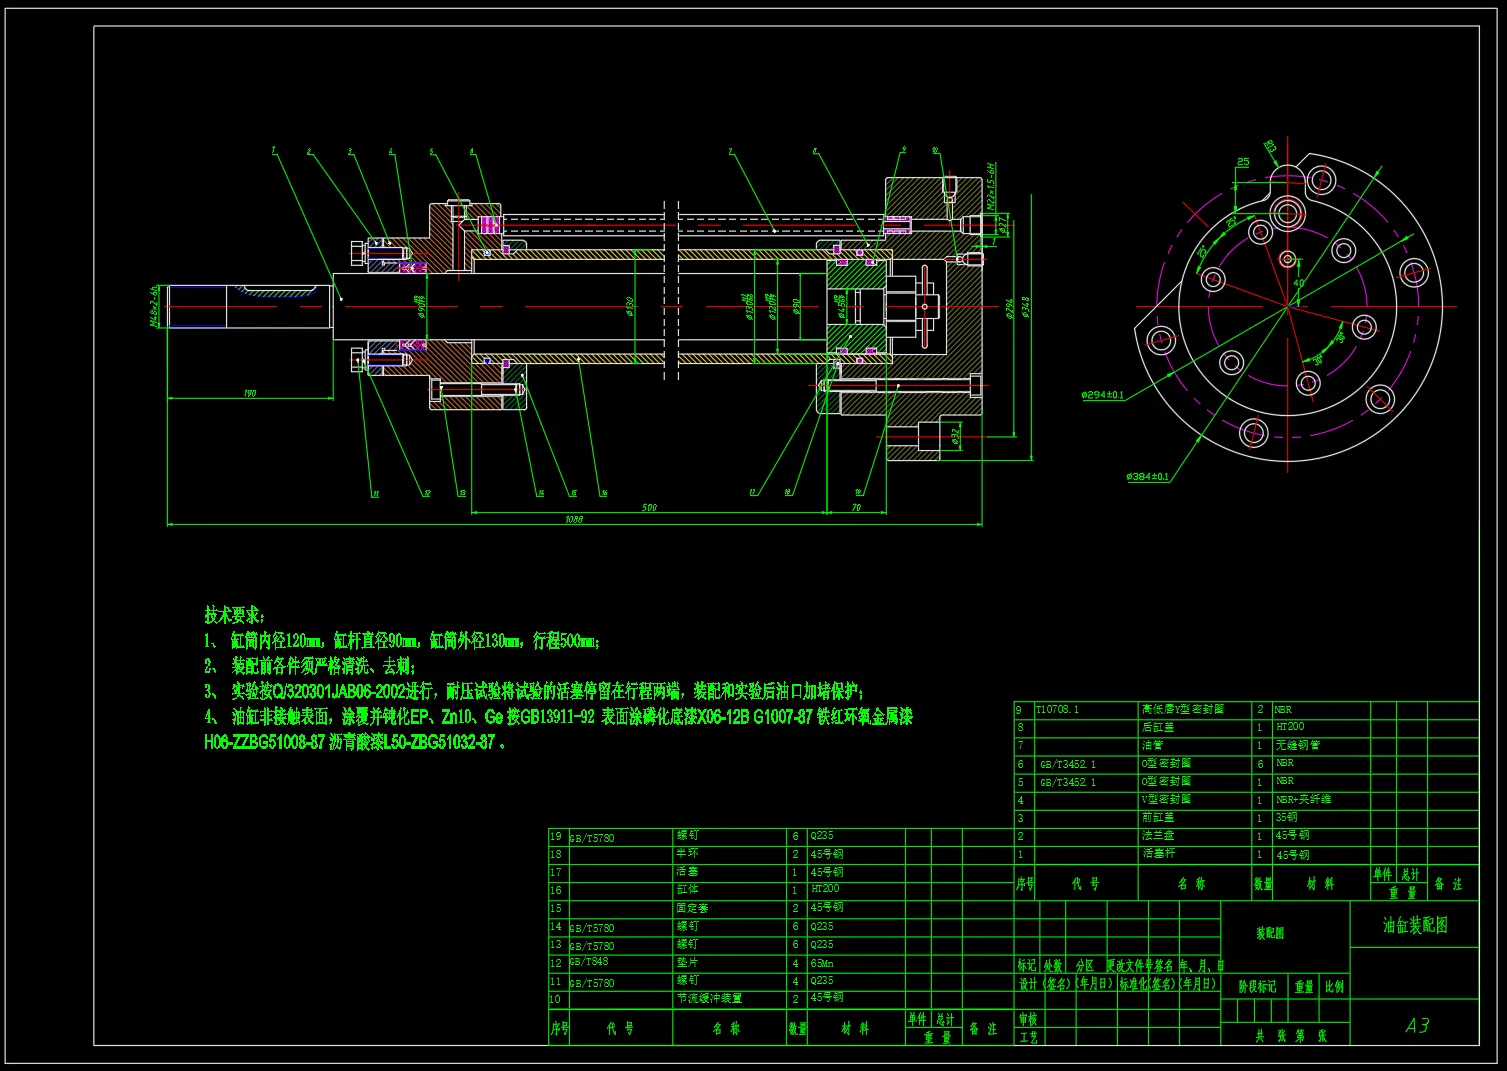This screenshot has height=1071, width=1507.
Task: Click the '后缸盖' part name cell
Action: point(1158,728)
